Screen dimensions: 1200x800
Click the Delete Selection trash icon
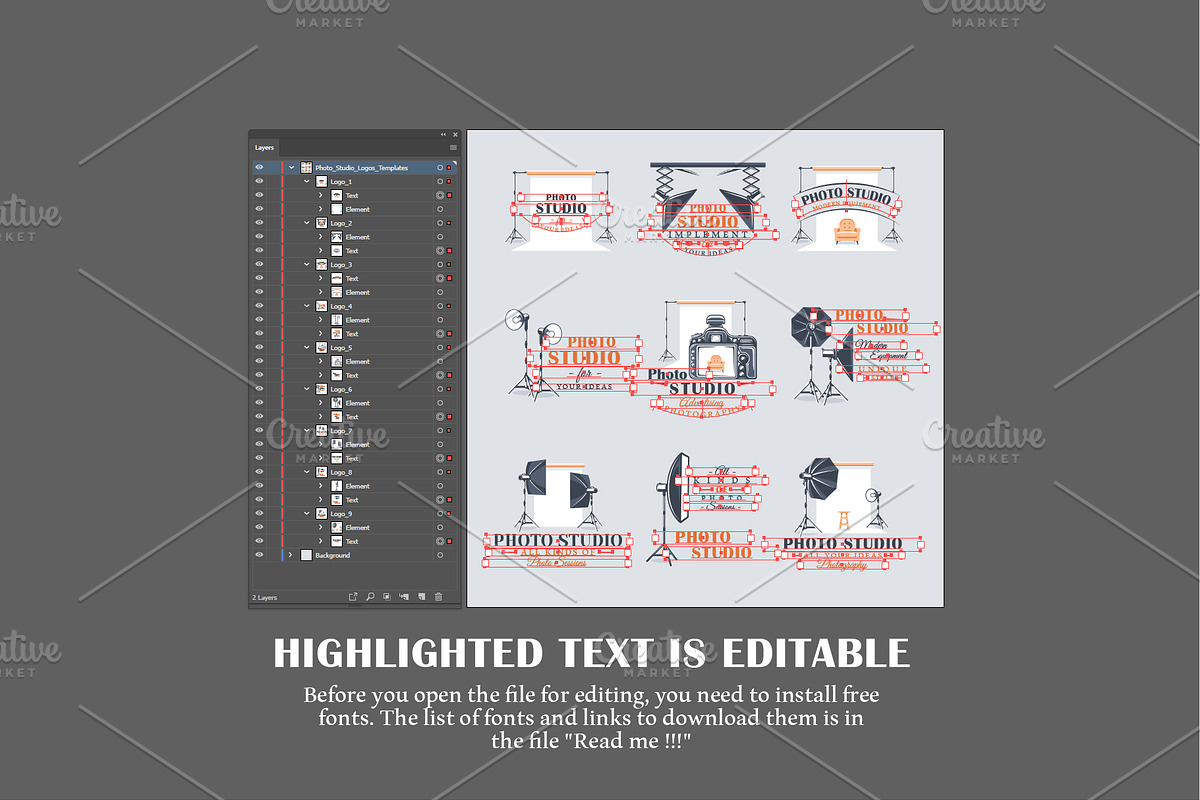pos(438,597)
